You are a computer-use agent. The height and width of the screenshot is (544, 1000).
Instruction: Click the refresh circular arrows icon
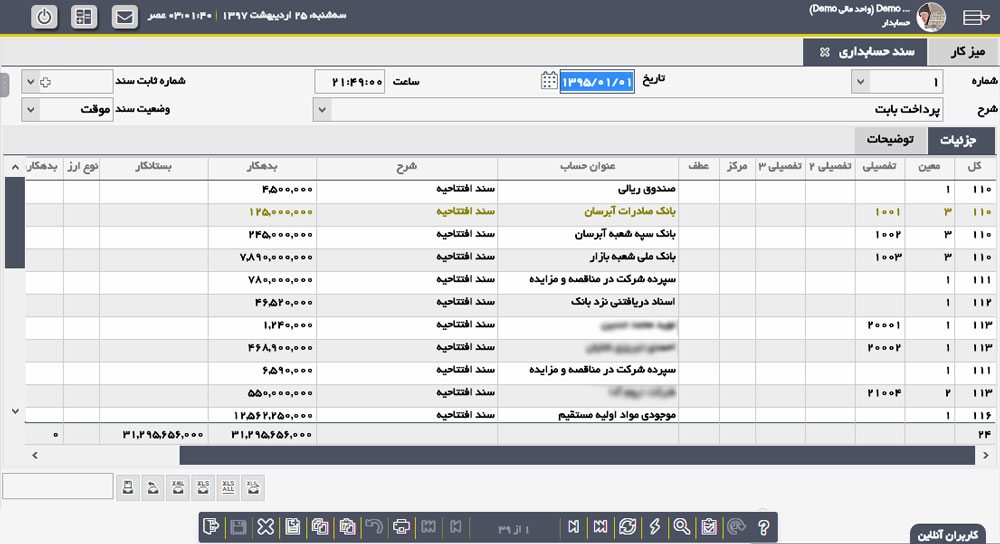coord(628,527)
